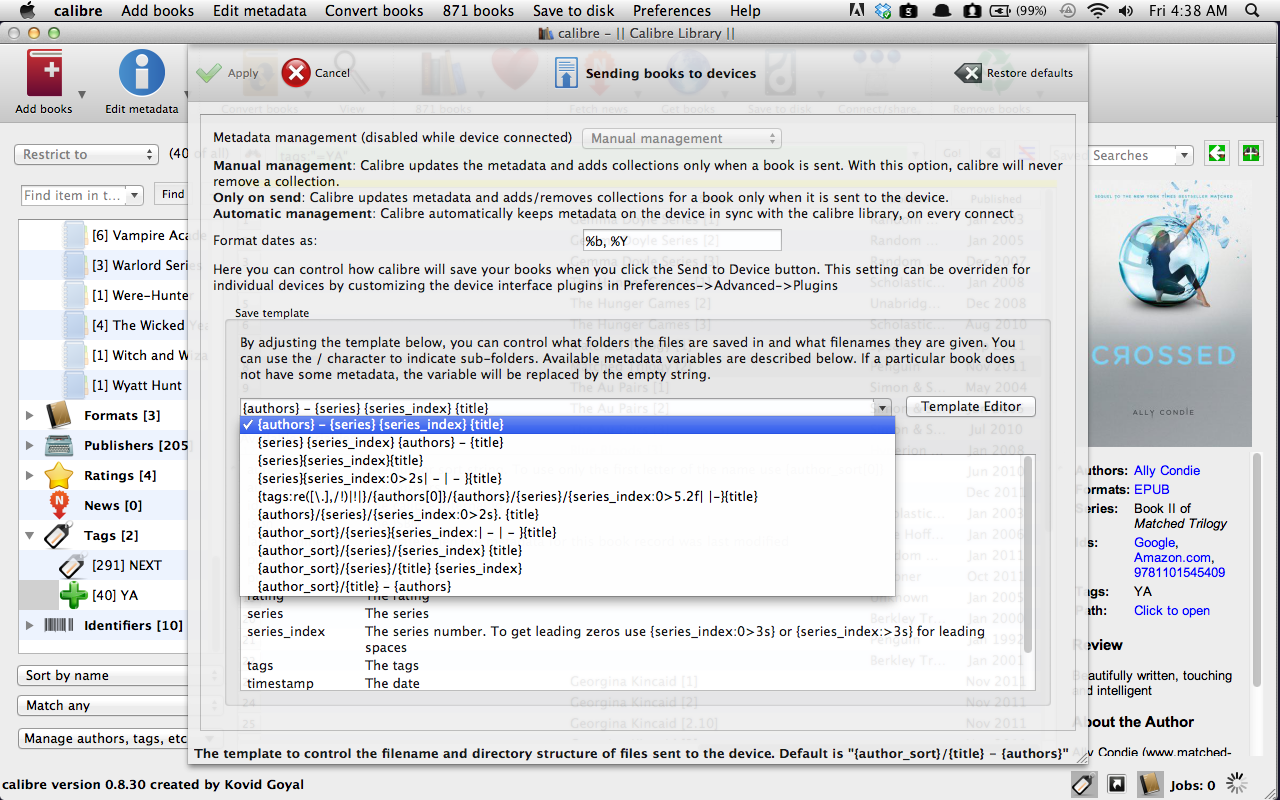This screenshot has height=800, width=1280.
Task: Open the Preferences menu
Action: point(671,11)
